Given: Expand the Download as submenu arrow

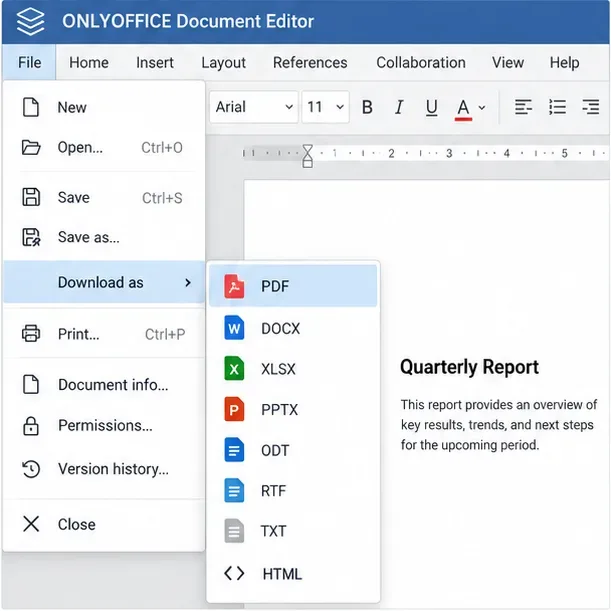Looking at the screenshot, I should coord(188,283).
